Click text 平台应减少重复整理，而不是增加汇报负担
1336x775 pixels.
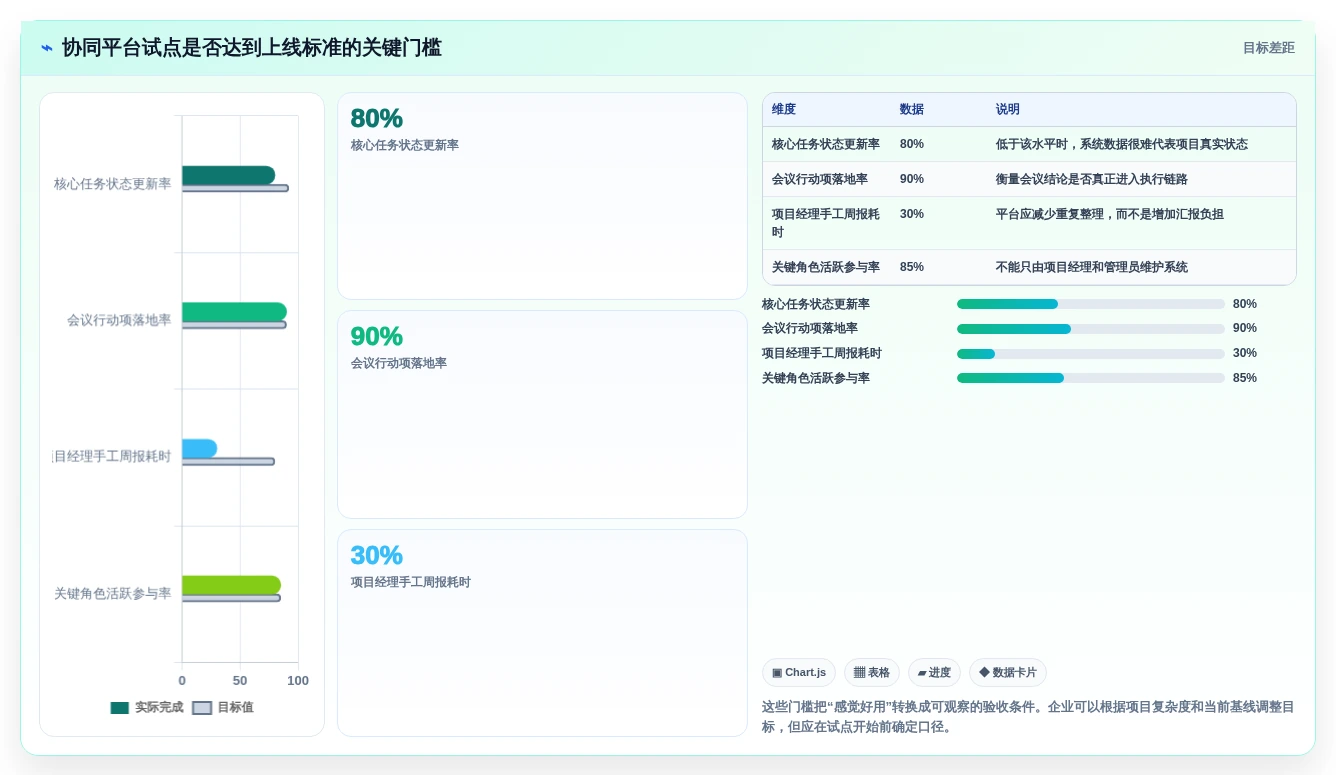pyautogui.click(x=1110, y=214)
